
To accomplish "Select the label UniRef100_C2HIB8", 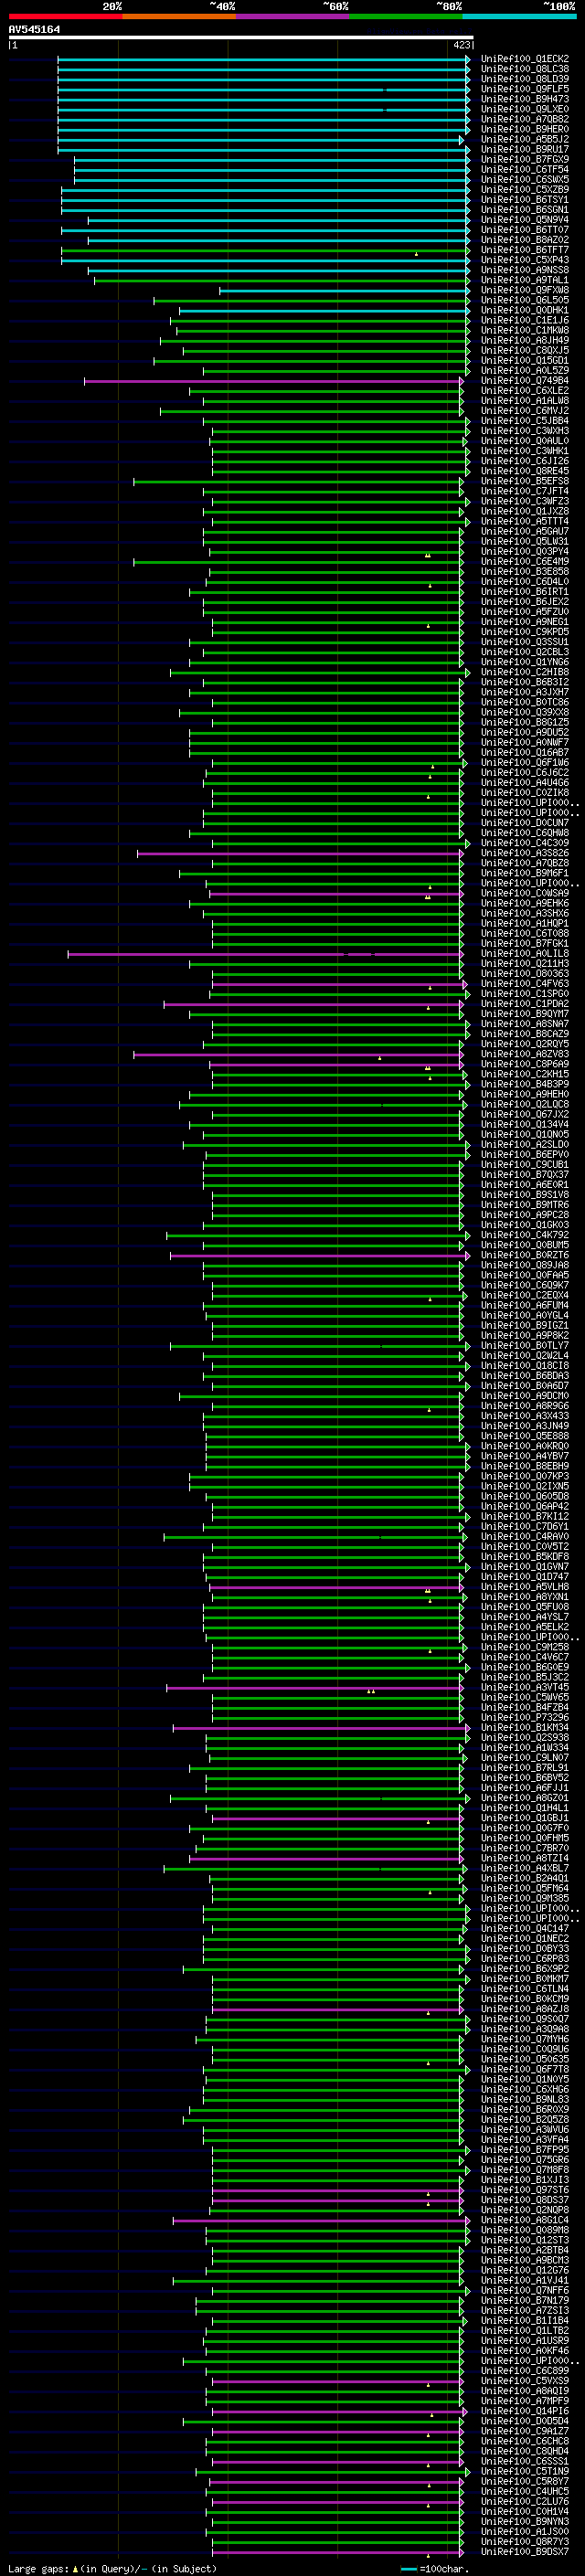I will [x=525, y=672].
